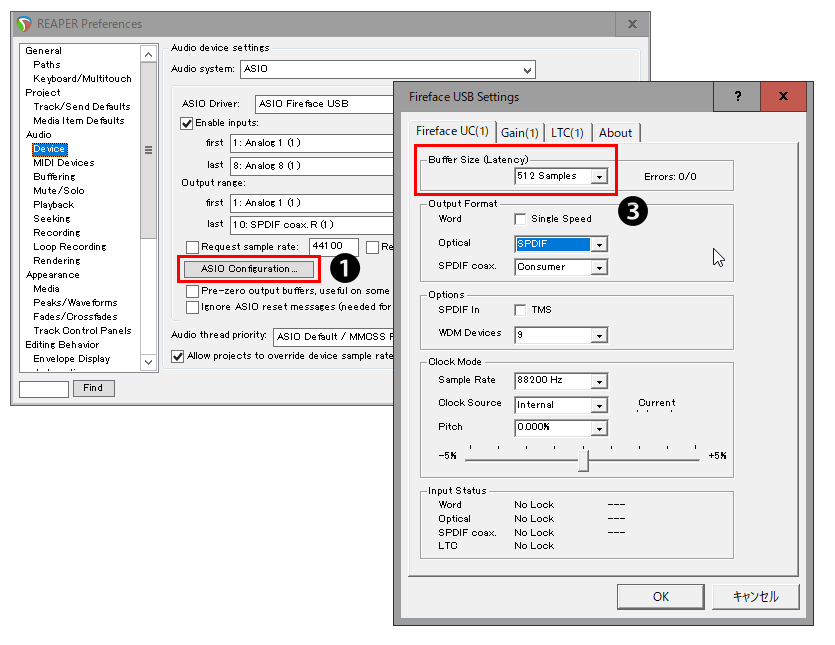Switch to the Gain(1) tab
This screenshot has width=835, height=645.
coord(519,133)
